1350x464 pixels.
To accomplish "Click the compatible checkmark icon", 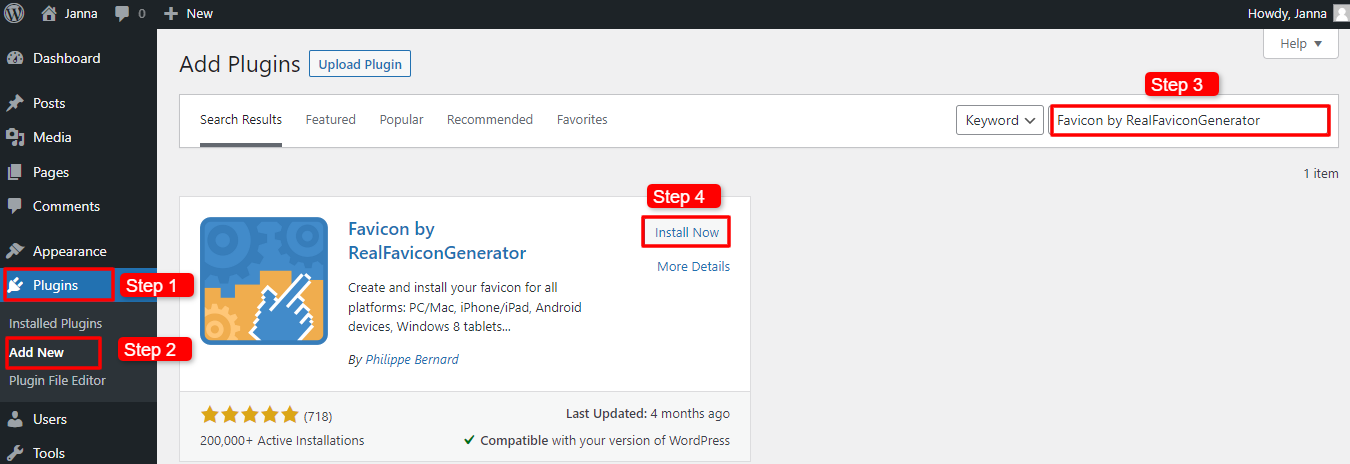I will pos(469,440).
